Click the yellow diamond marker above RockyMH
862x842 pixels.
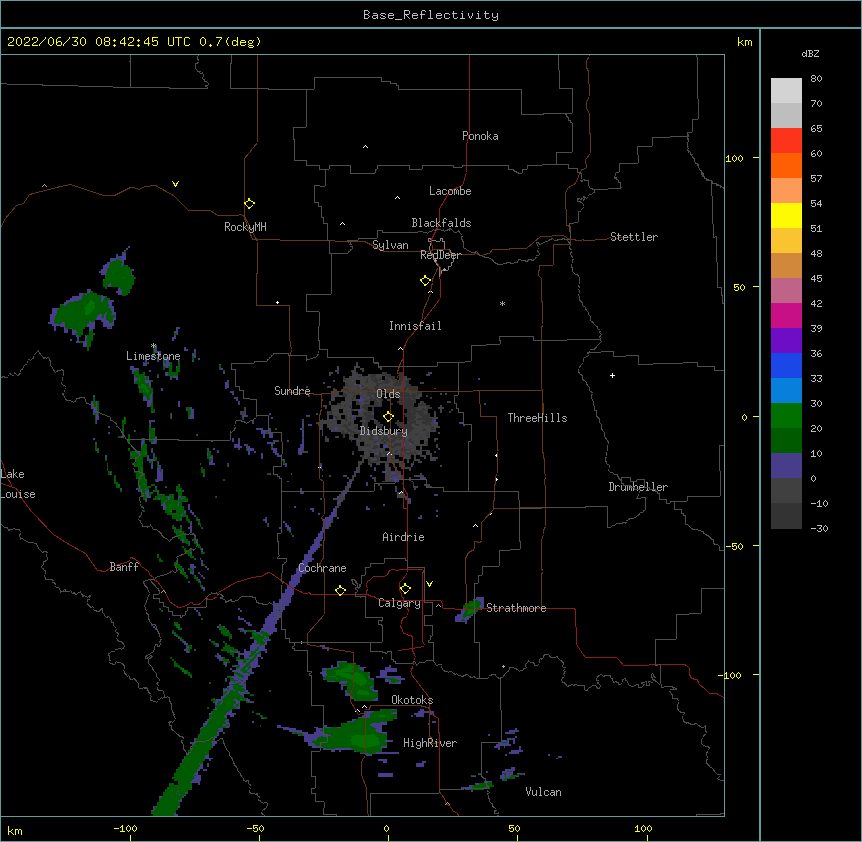tap(250, 204)
